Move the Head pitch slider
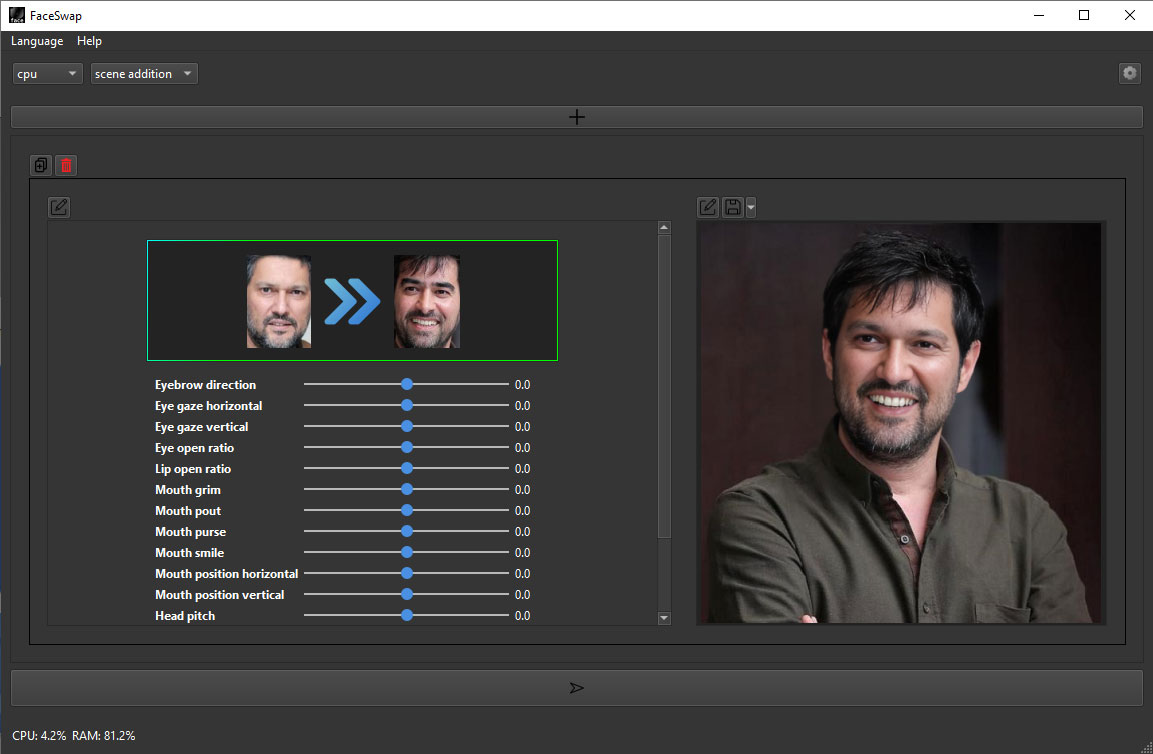Image resolution: width=1153 pixels, height=754 pixels. (x=406, y=615)
